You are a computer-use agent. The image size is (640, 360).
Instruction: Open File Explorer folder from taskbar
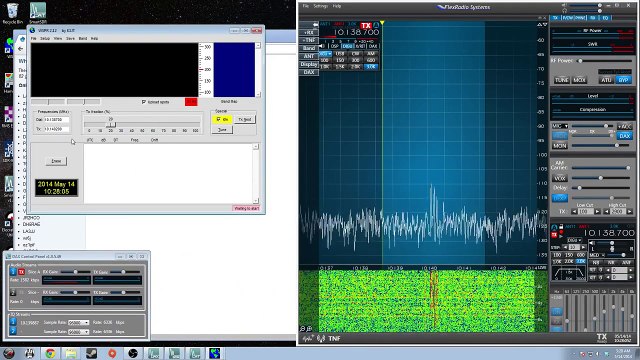[x=71, y=353]
